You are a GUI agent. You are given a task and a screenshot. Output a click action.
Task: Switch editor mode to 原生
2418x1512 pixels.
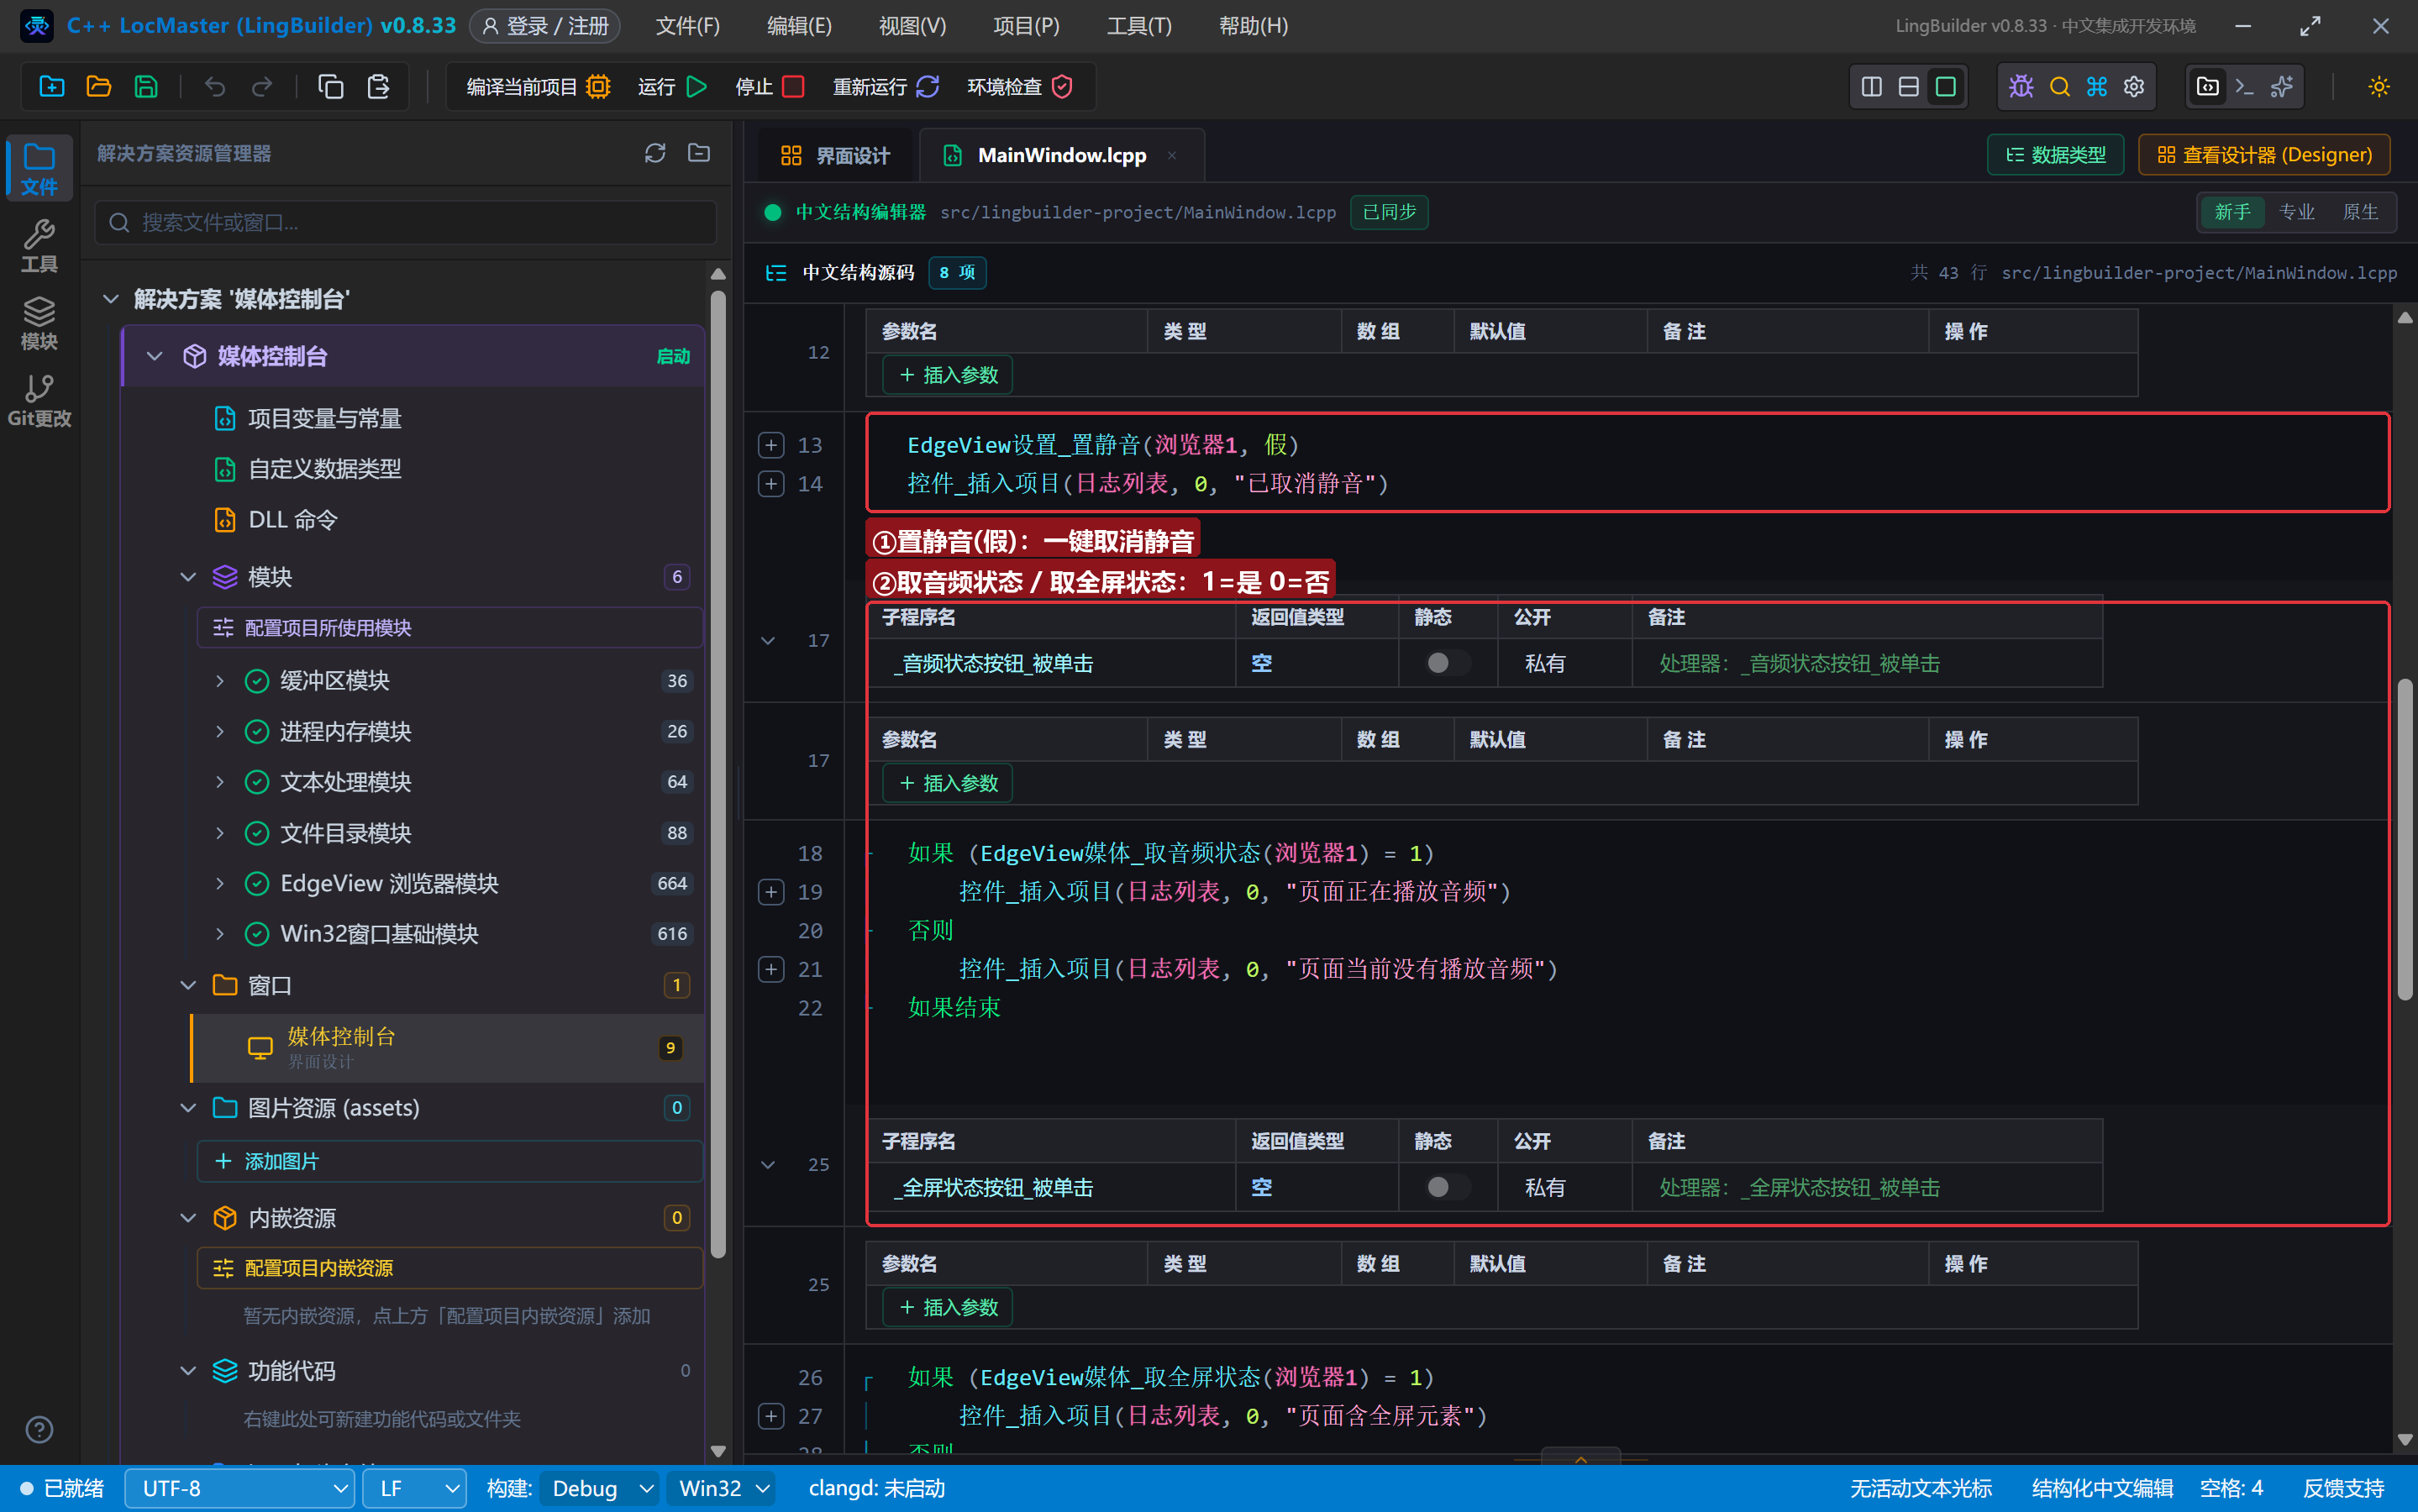tap(2360, 212)
